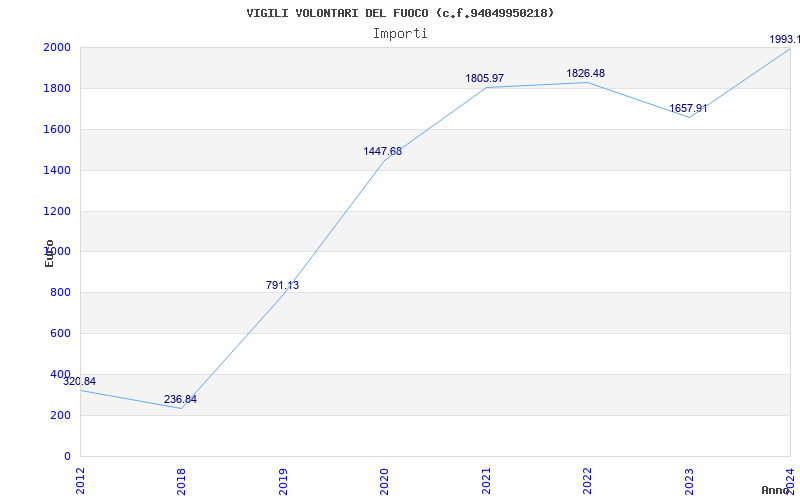
Task: Click the 791.13 value label
Action: coord(282,285)
